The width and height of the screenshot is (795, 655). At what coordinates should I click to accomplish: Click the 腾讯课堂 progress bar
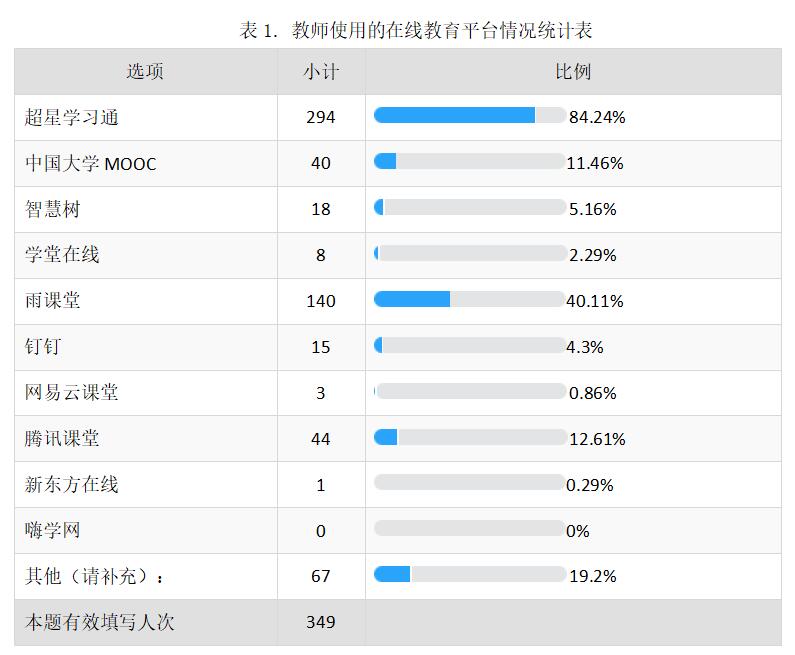point(469,438)
